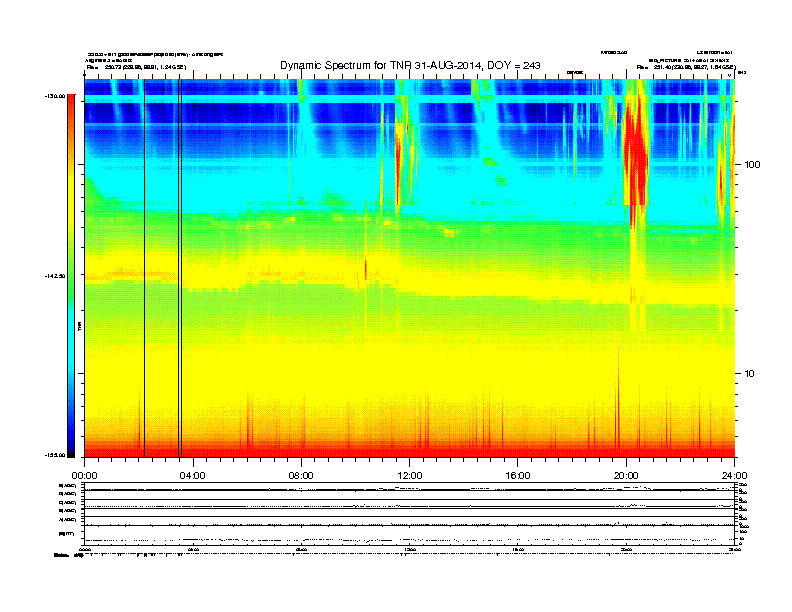Click the 10 frequency axis label

point(750,374)
